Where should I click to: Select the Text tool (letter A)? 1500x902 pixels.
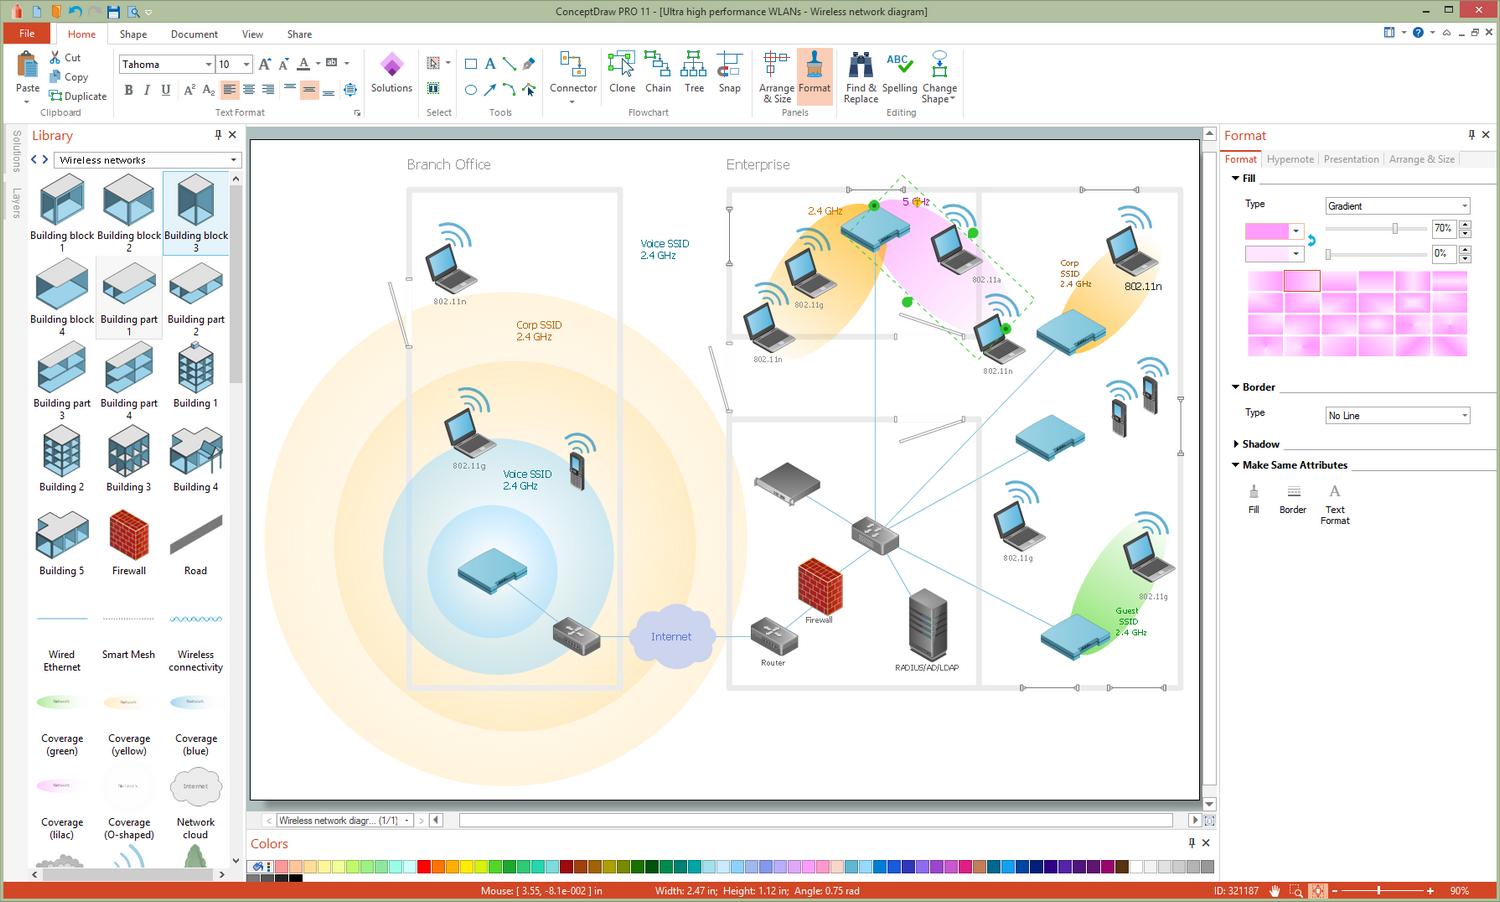(x=490, y=64)
